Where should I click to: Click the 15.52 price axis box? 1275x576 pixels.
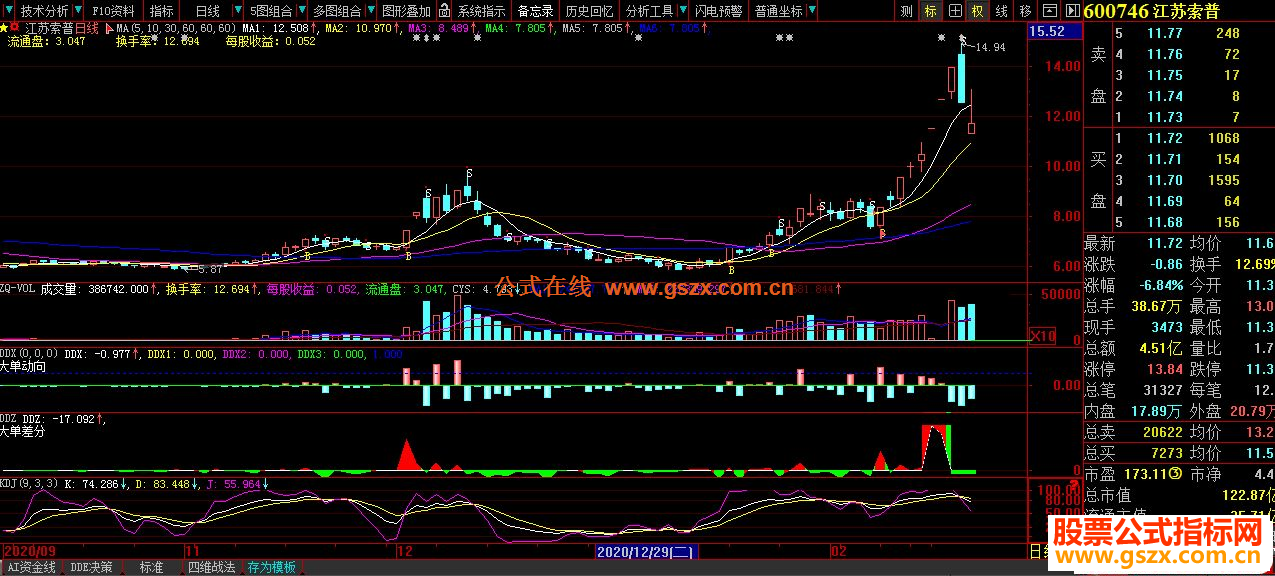[1054, 32]
